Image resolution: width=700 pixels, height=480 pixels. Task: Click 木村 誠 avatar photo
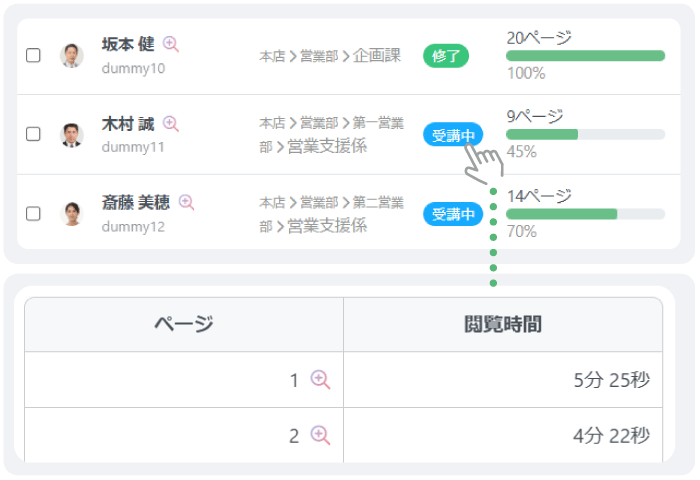(x=72, y=134)
